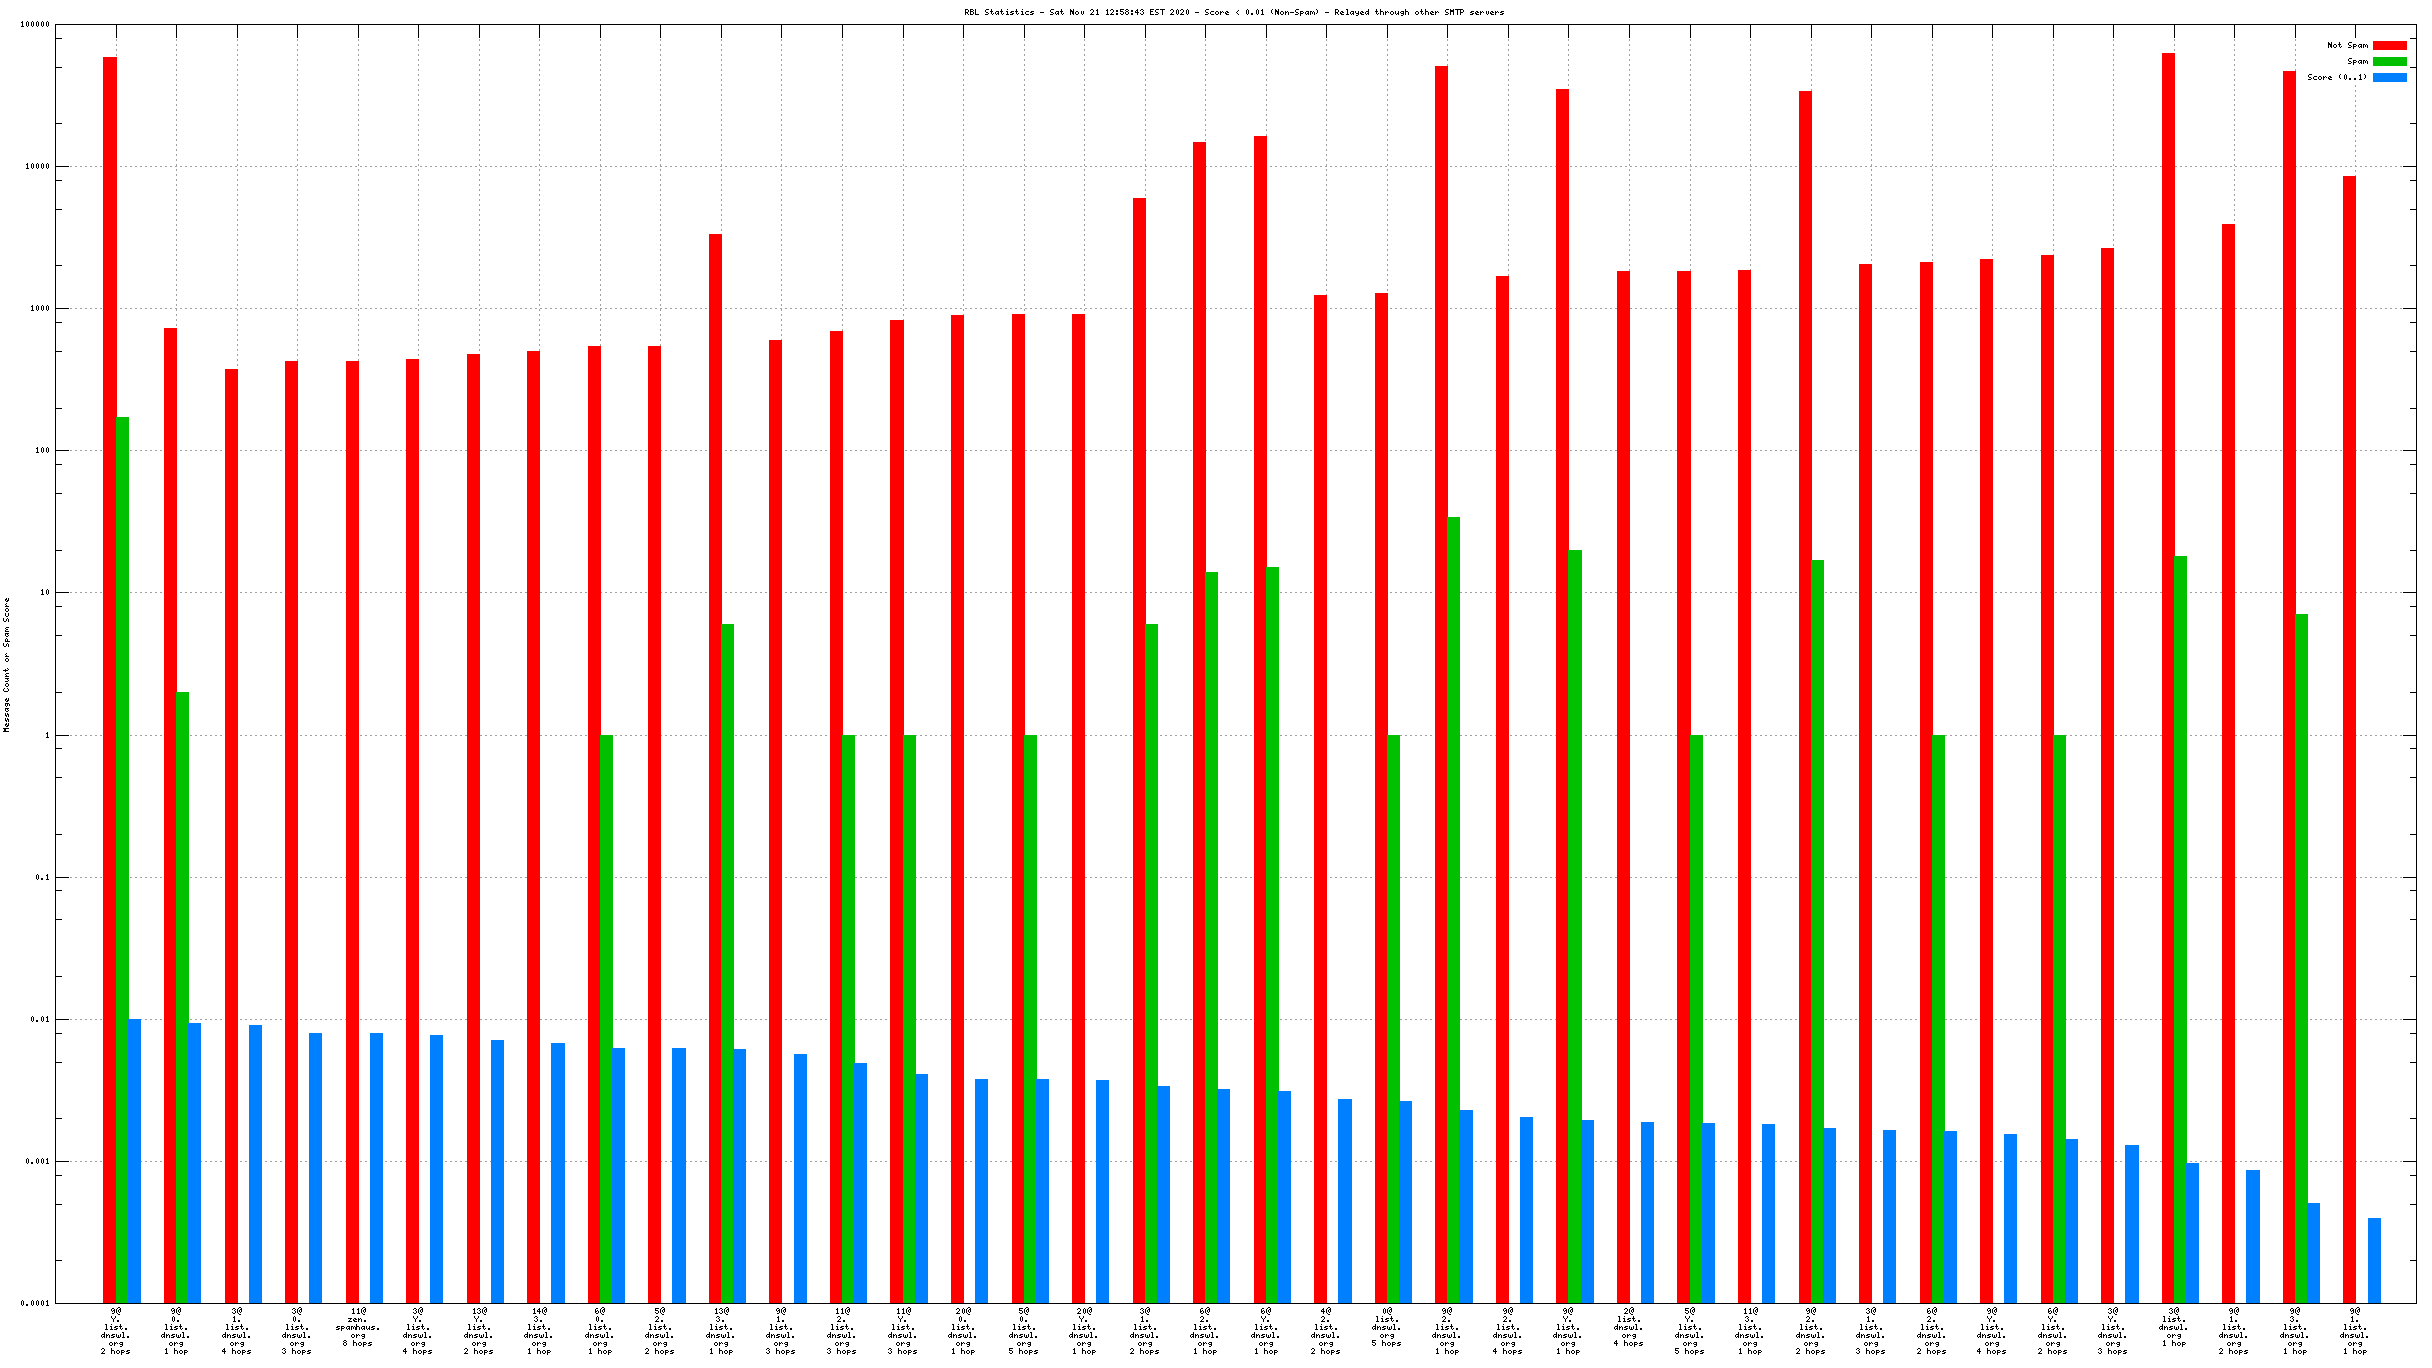The image size is (2432, 1368).
Task: Click the red Not Spam legend swatch
Action: tap(2389, 45)
